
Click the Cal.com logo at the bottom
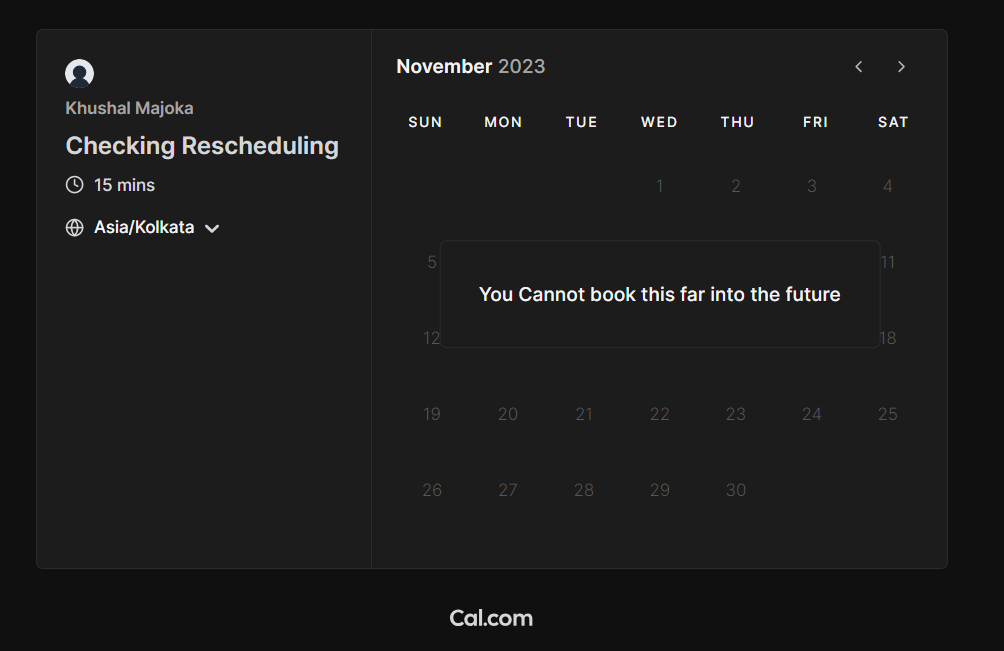point(491,617)
